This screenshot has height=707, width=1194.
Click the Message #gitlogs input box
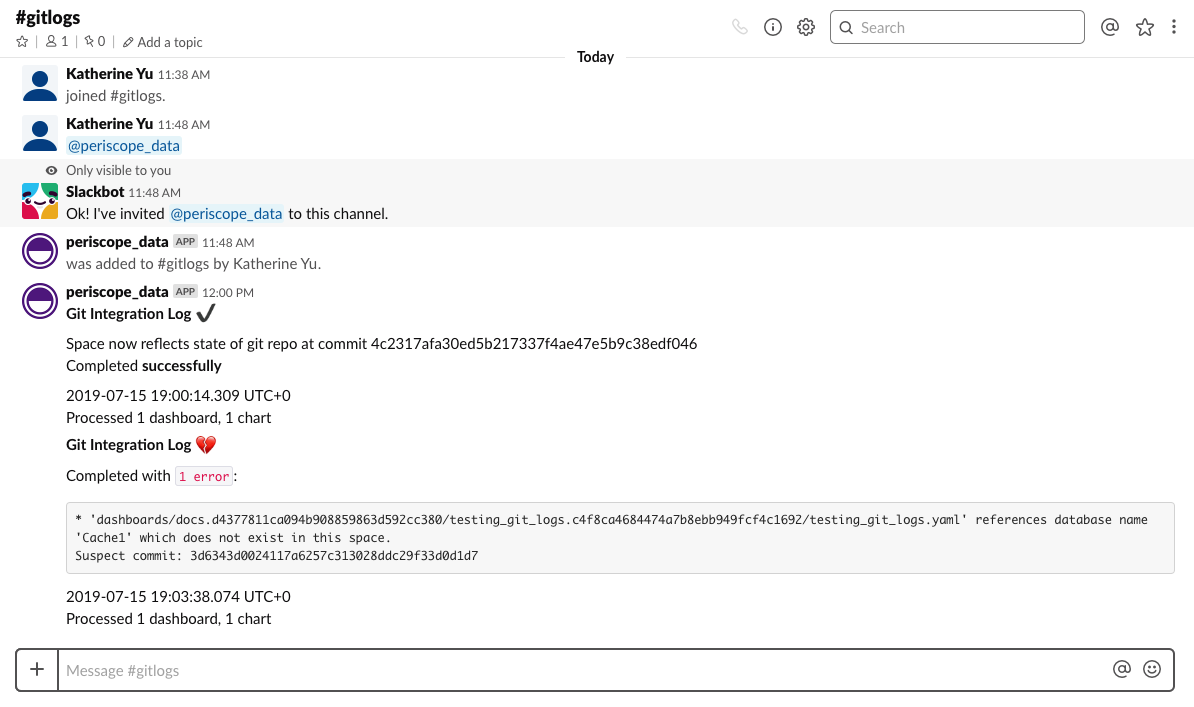click(x=584, y=670)
